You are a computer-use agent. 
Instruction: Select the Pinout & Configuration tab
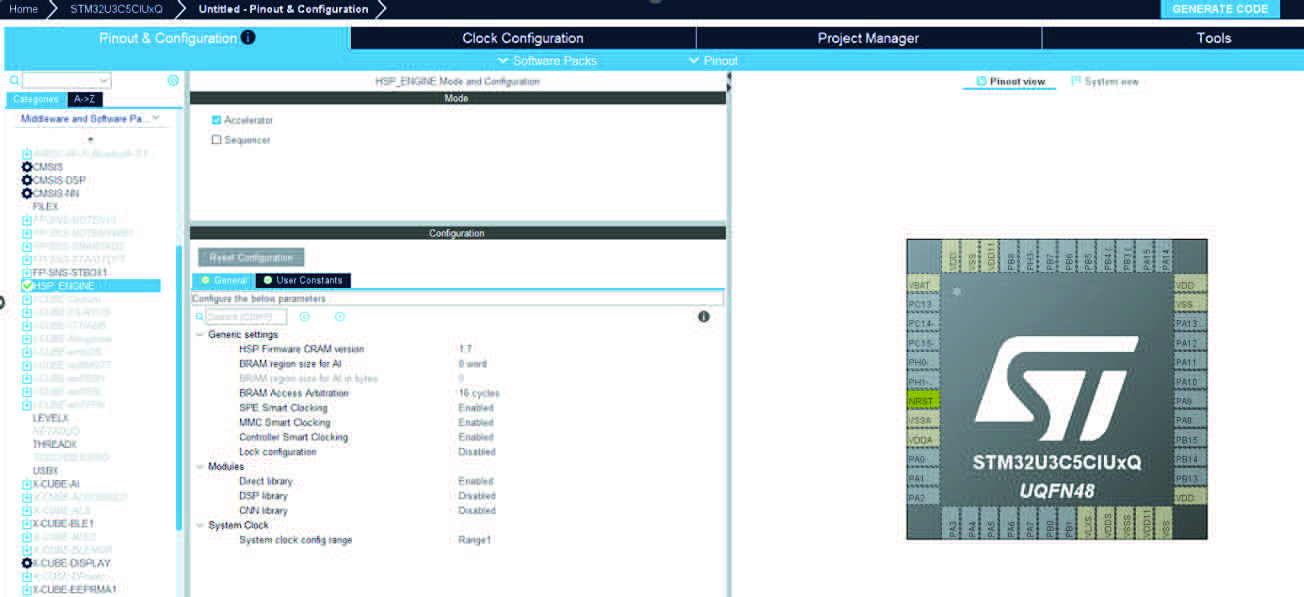coord(176,38)
